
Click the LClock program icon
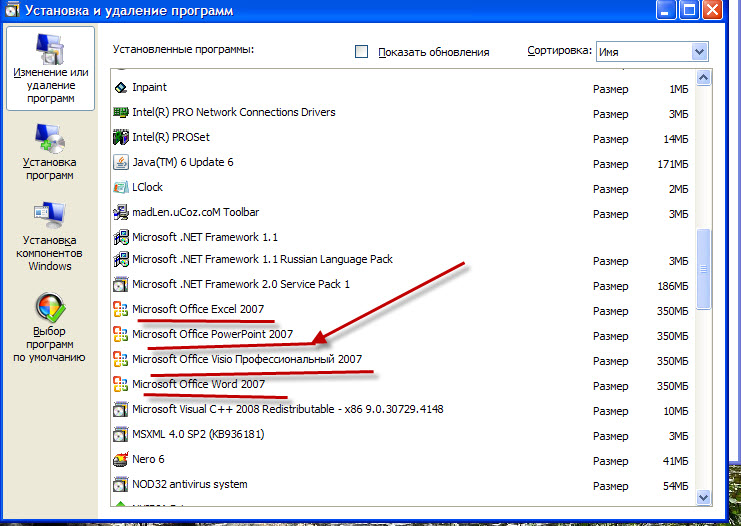point(121,187)
